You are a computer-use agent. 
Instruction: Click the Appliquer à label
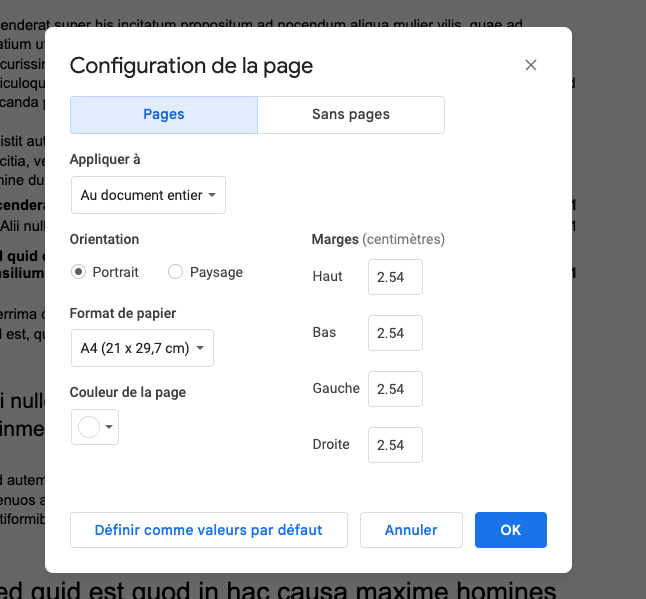tap(105, 159)
